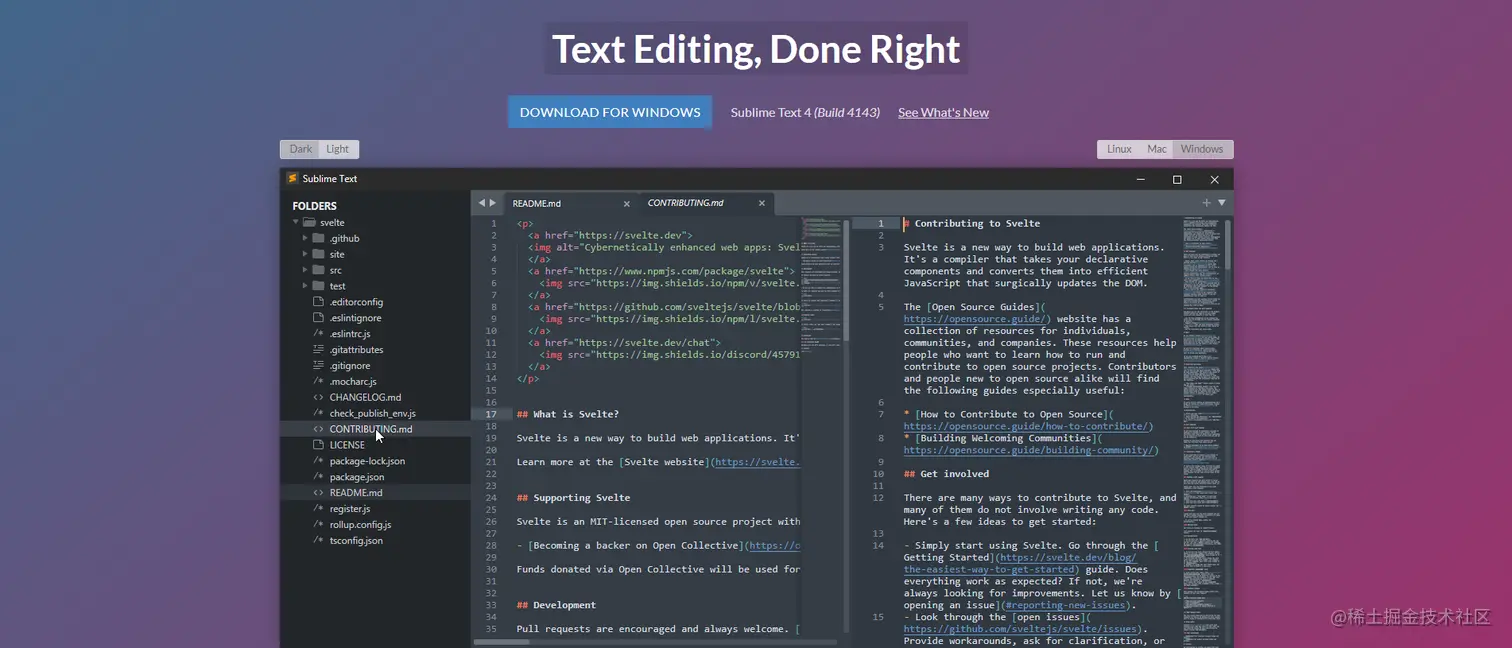Close the README.md tab

(x=627, y=203)
